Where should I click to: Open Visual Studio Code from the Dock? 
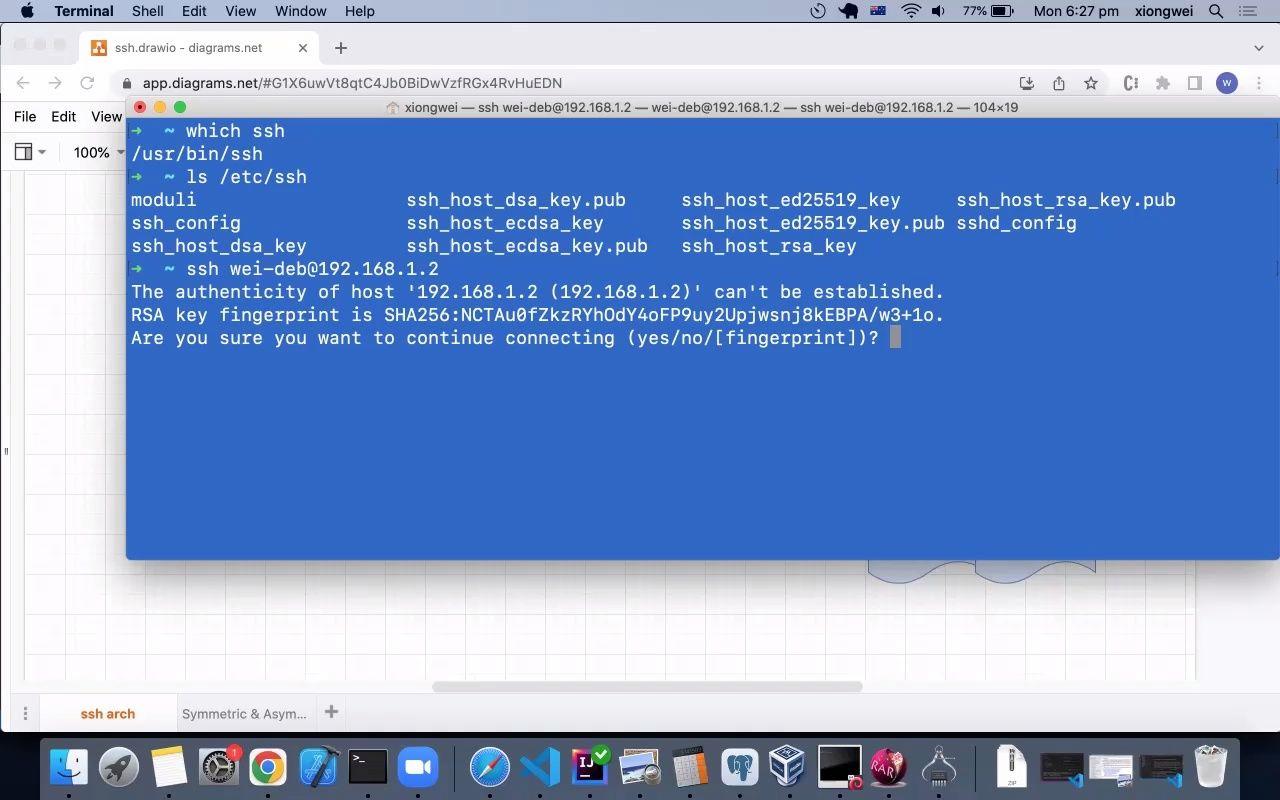[540, 767]
